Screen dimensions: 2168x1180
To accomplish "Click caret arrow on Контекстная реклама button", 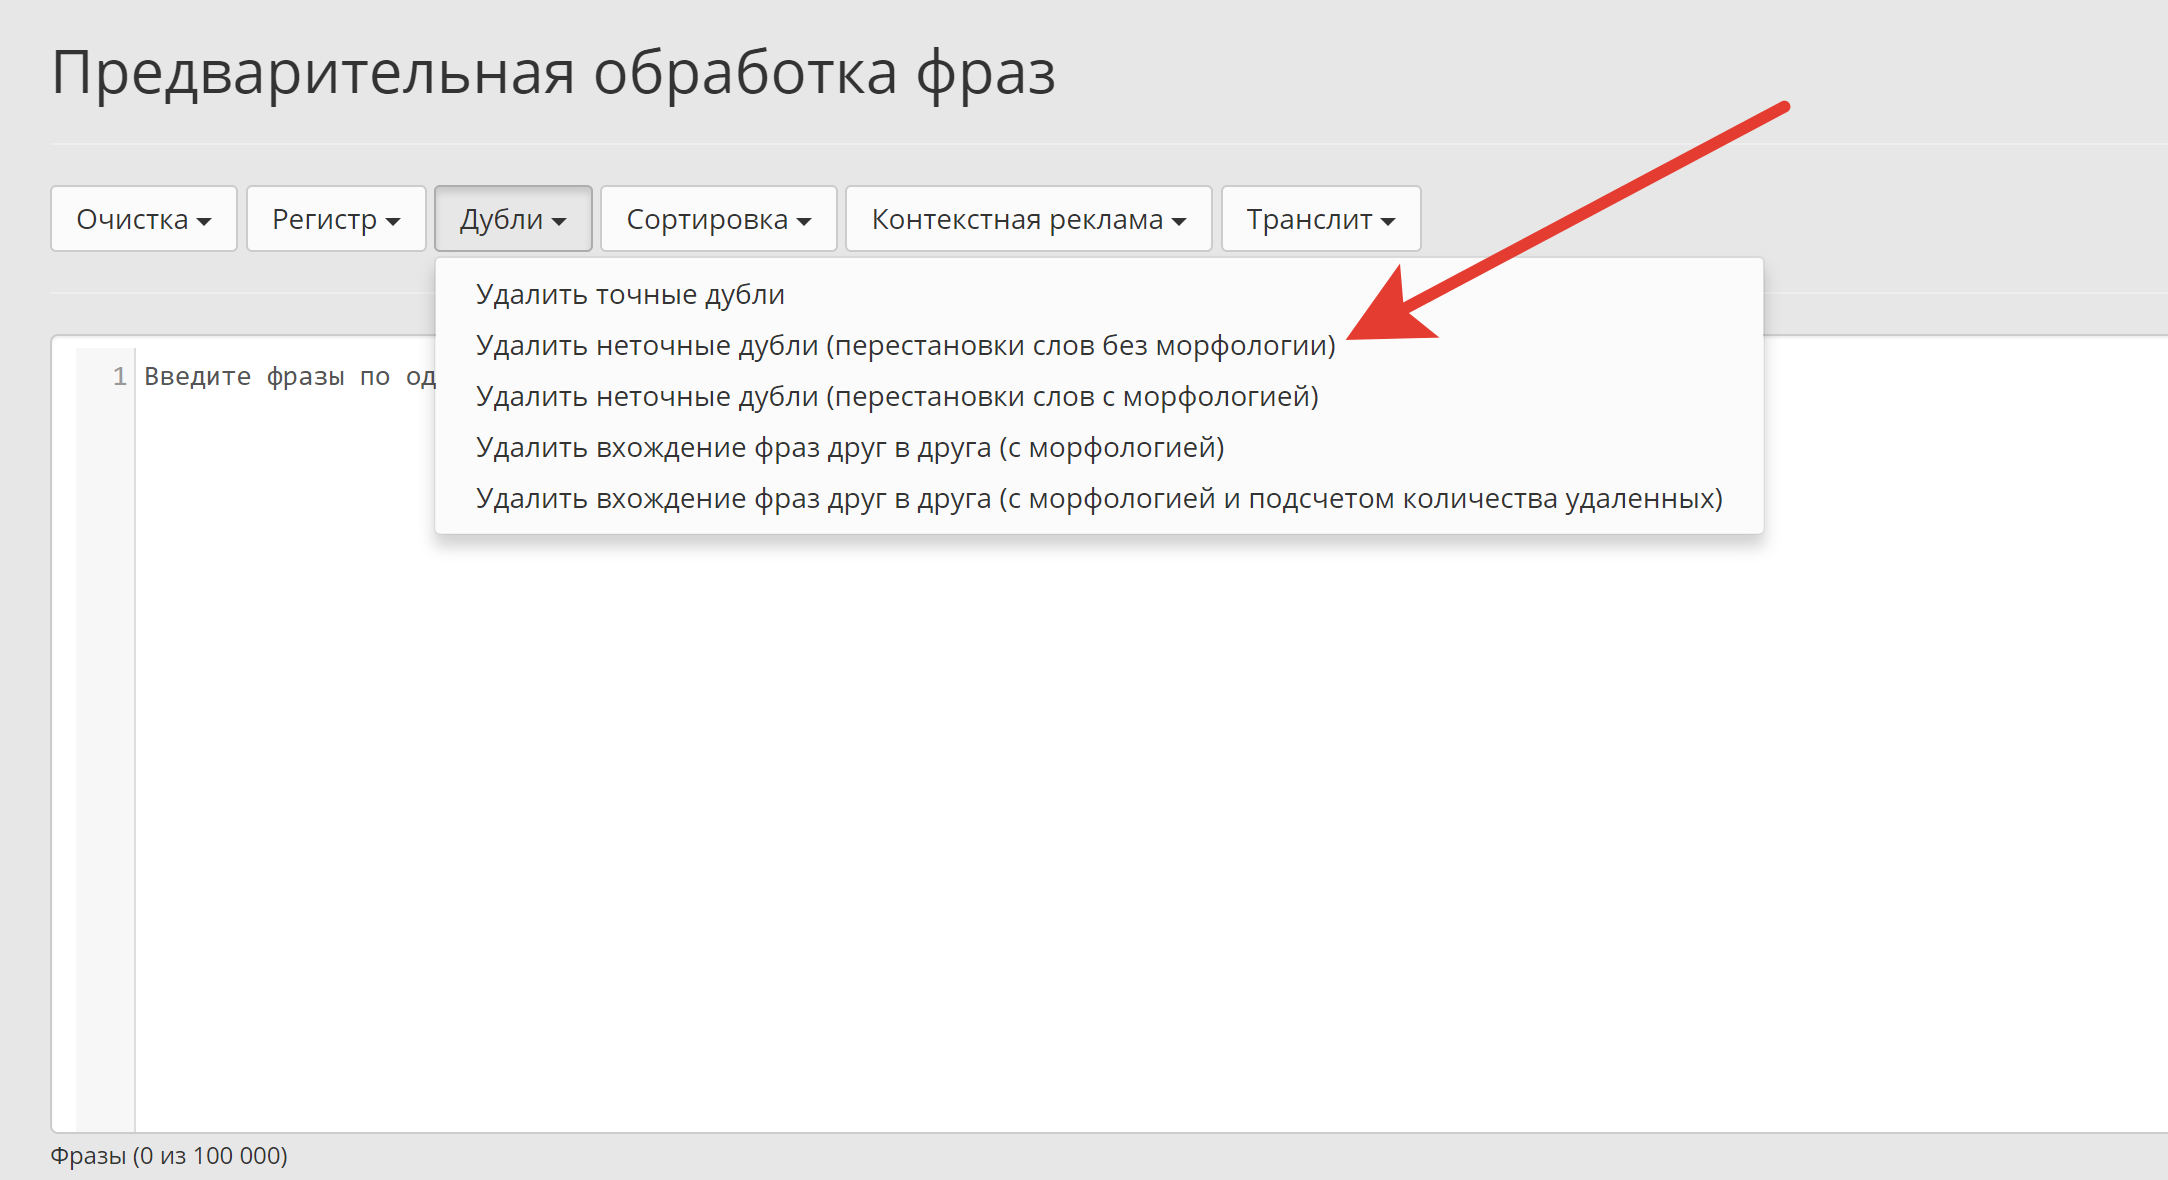I will 1179,221.
